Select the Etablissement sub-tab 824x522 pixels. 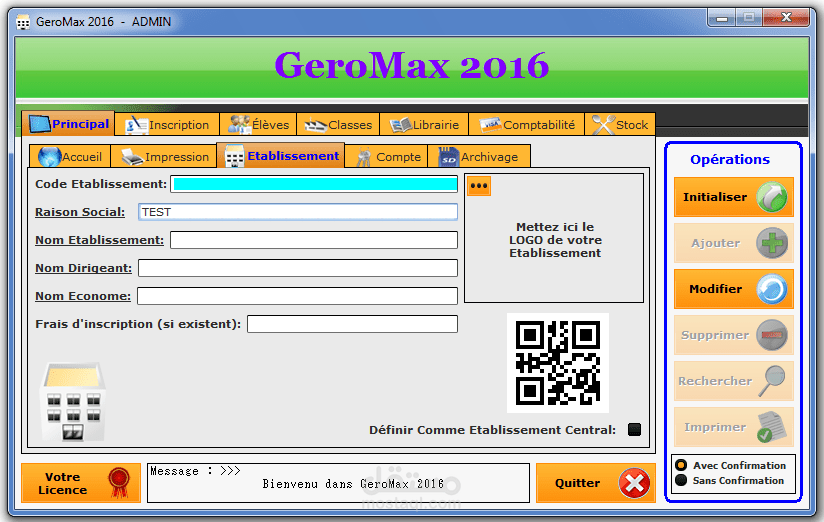click(x=281, y=156)
